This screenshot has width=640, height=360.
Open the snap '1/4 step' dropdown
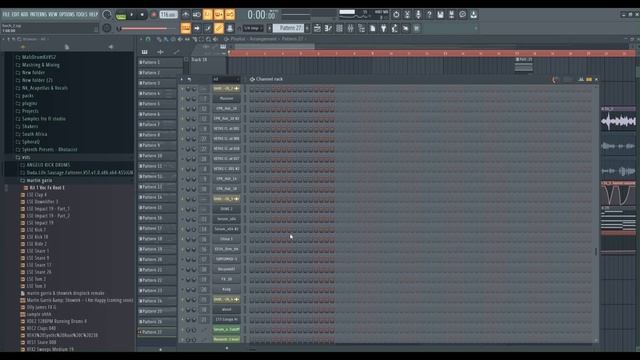coord(253,28)
